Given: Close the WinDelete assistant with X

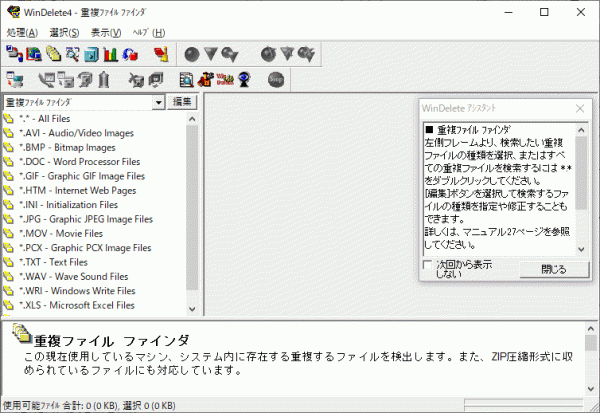Looking at the screenshot, I should (x=580, y=108).
